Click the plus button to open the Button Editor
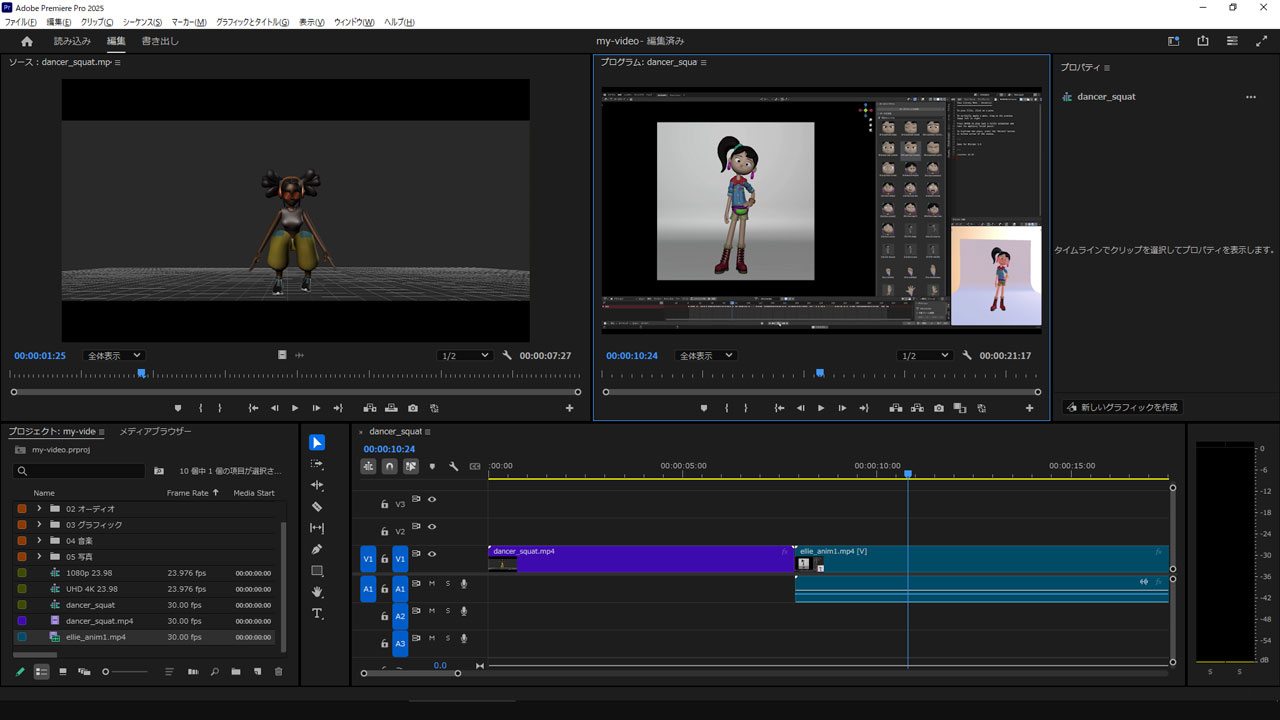This screenshot has height=720, width=1280. [x=1029, y=408]
